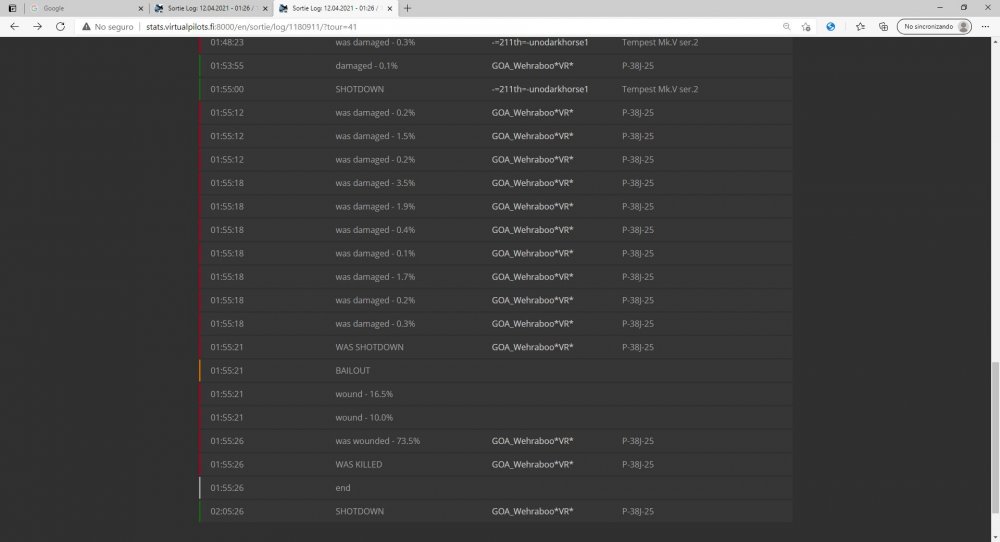Open the Favorites list

click(860, 27)
